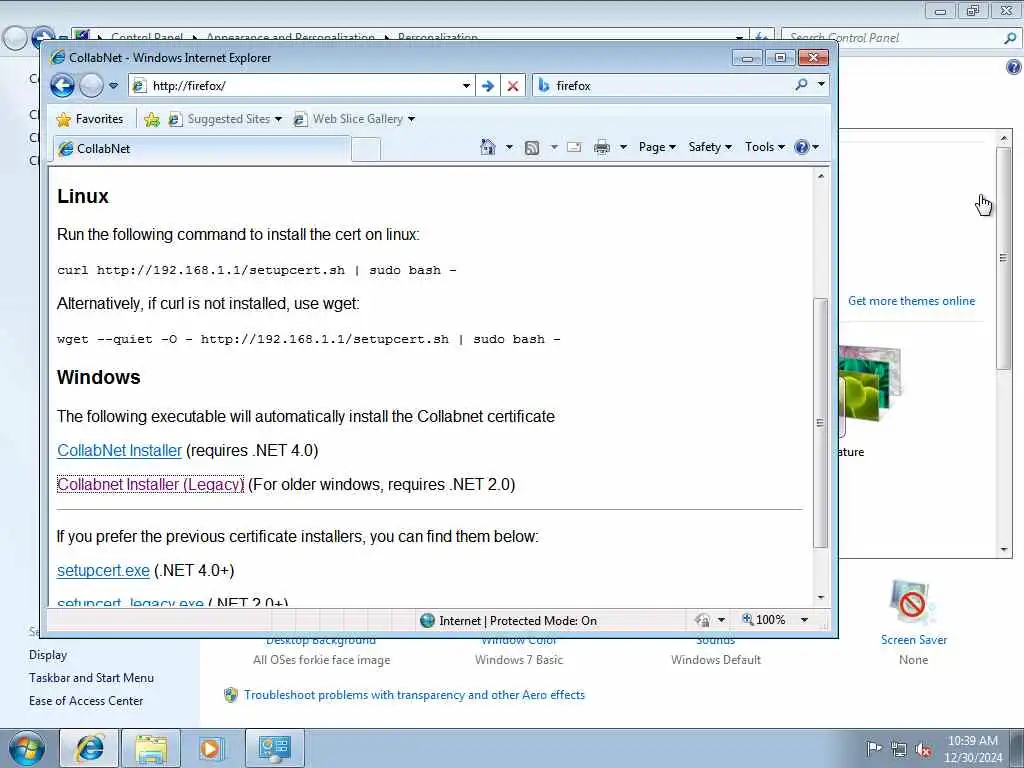Click the IE Help question mark icon
Screen dimensions: 1024x768
[x=802, y=147]
